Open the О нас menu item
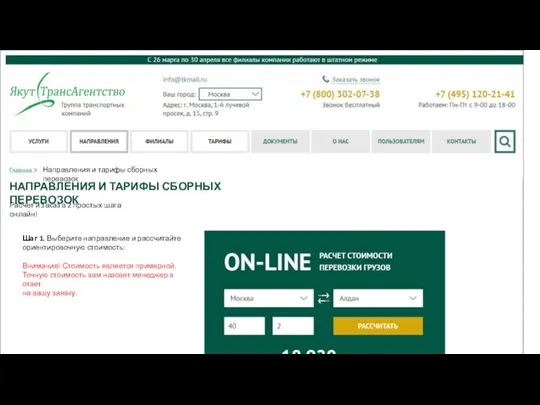Screen dimensions: 540x405 341,141
